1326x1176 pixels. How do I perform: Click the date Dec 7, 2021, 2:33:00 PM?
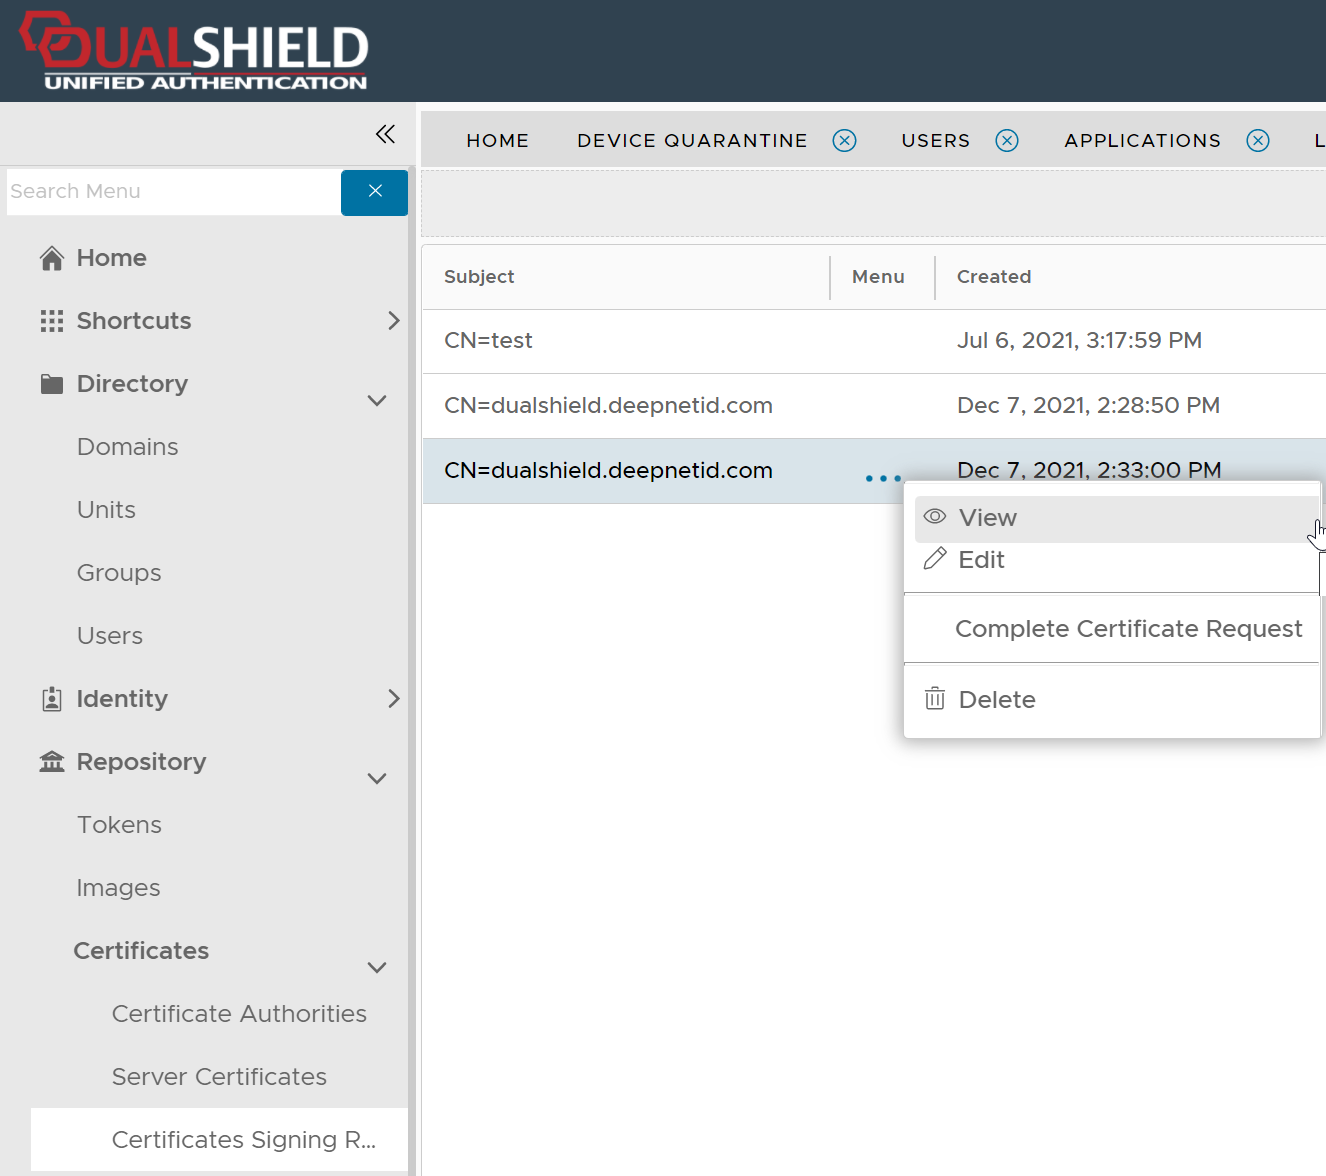[1089, 470]
